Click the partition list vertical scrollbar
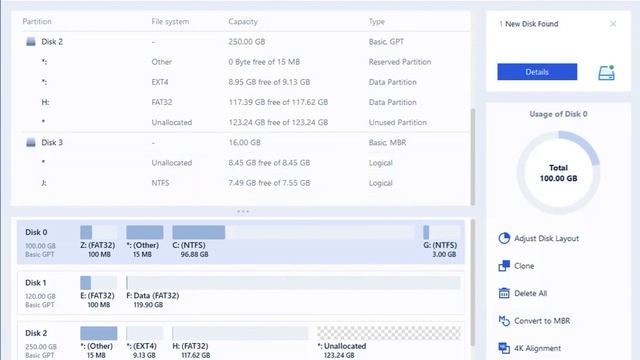Viewport: 640px width, 360px height. click(473, 157)
